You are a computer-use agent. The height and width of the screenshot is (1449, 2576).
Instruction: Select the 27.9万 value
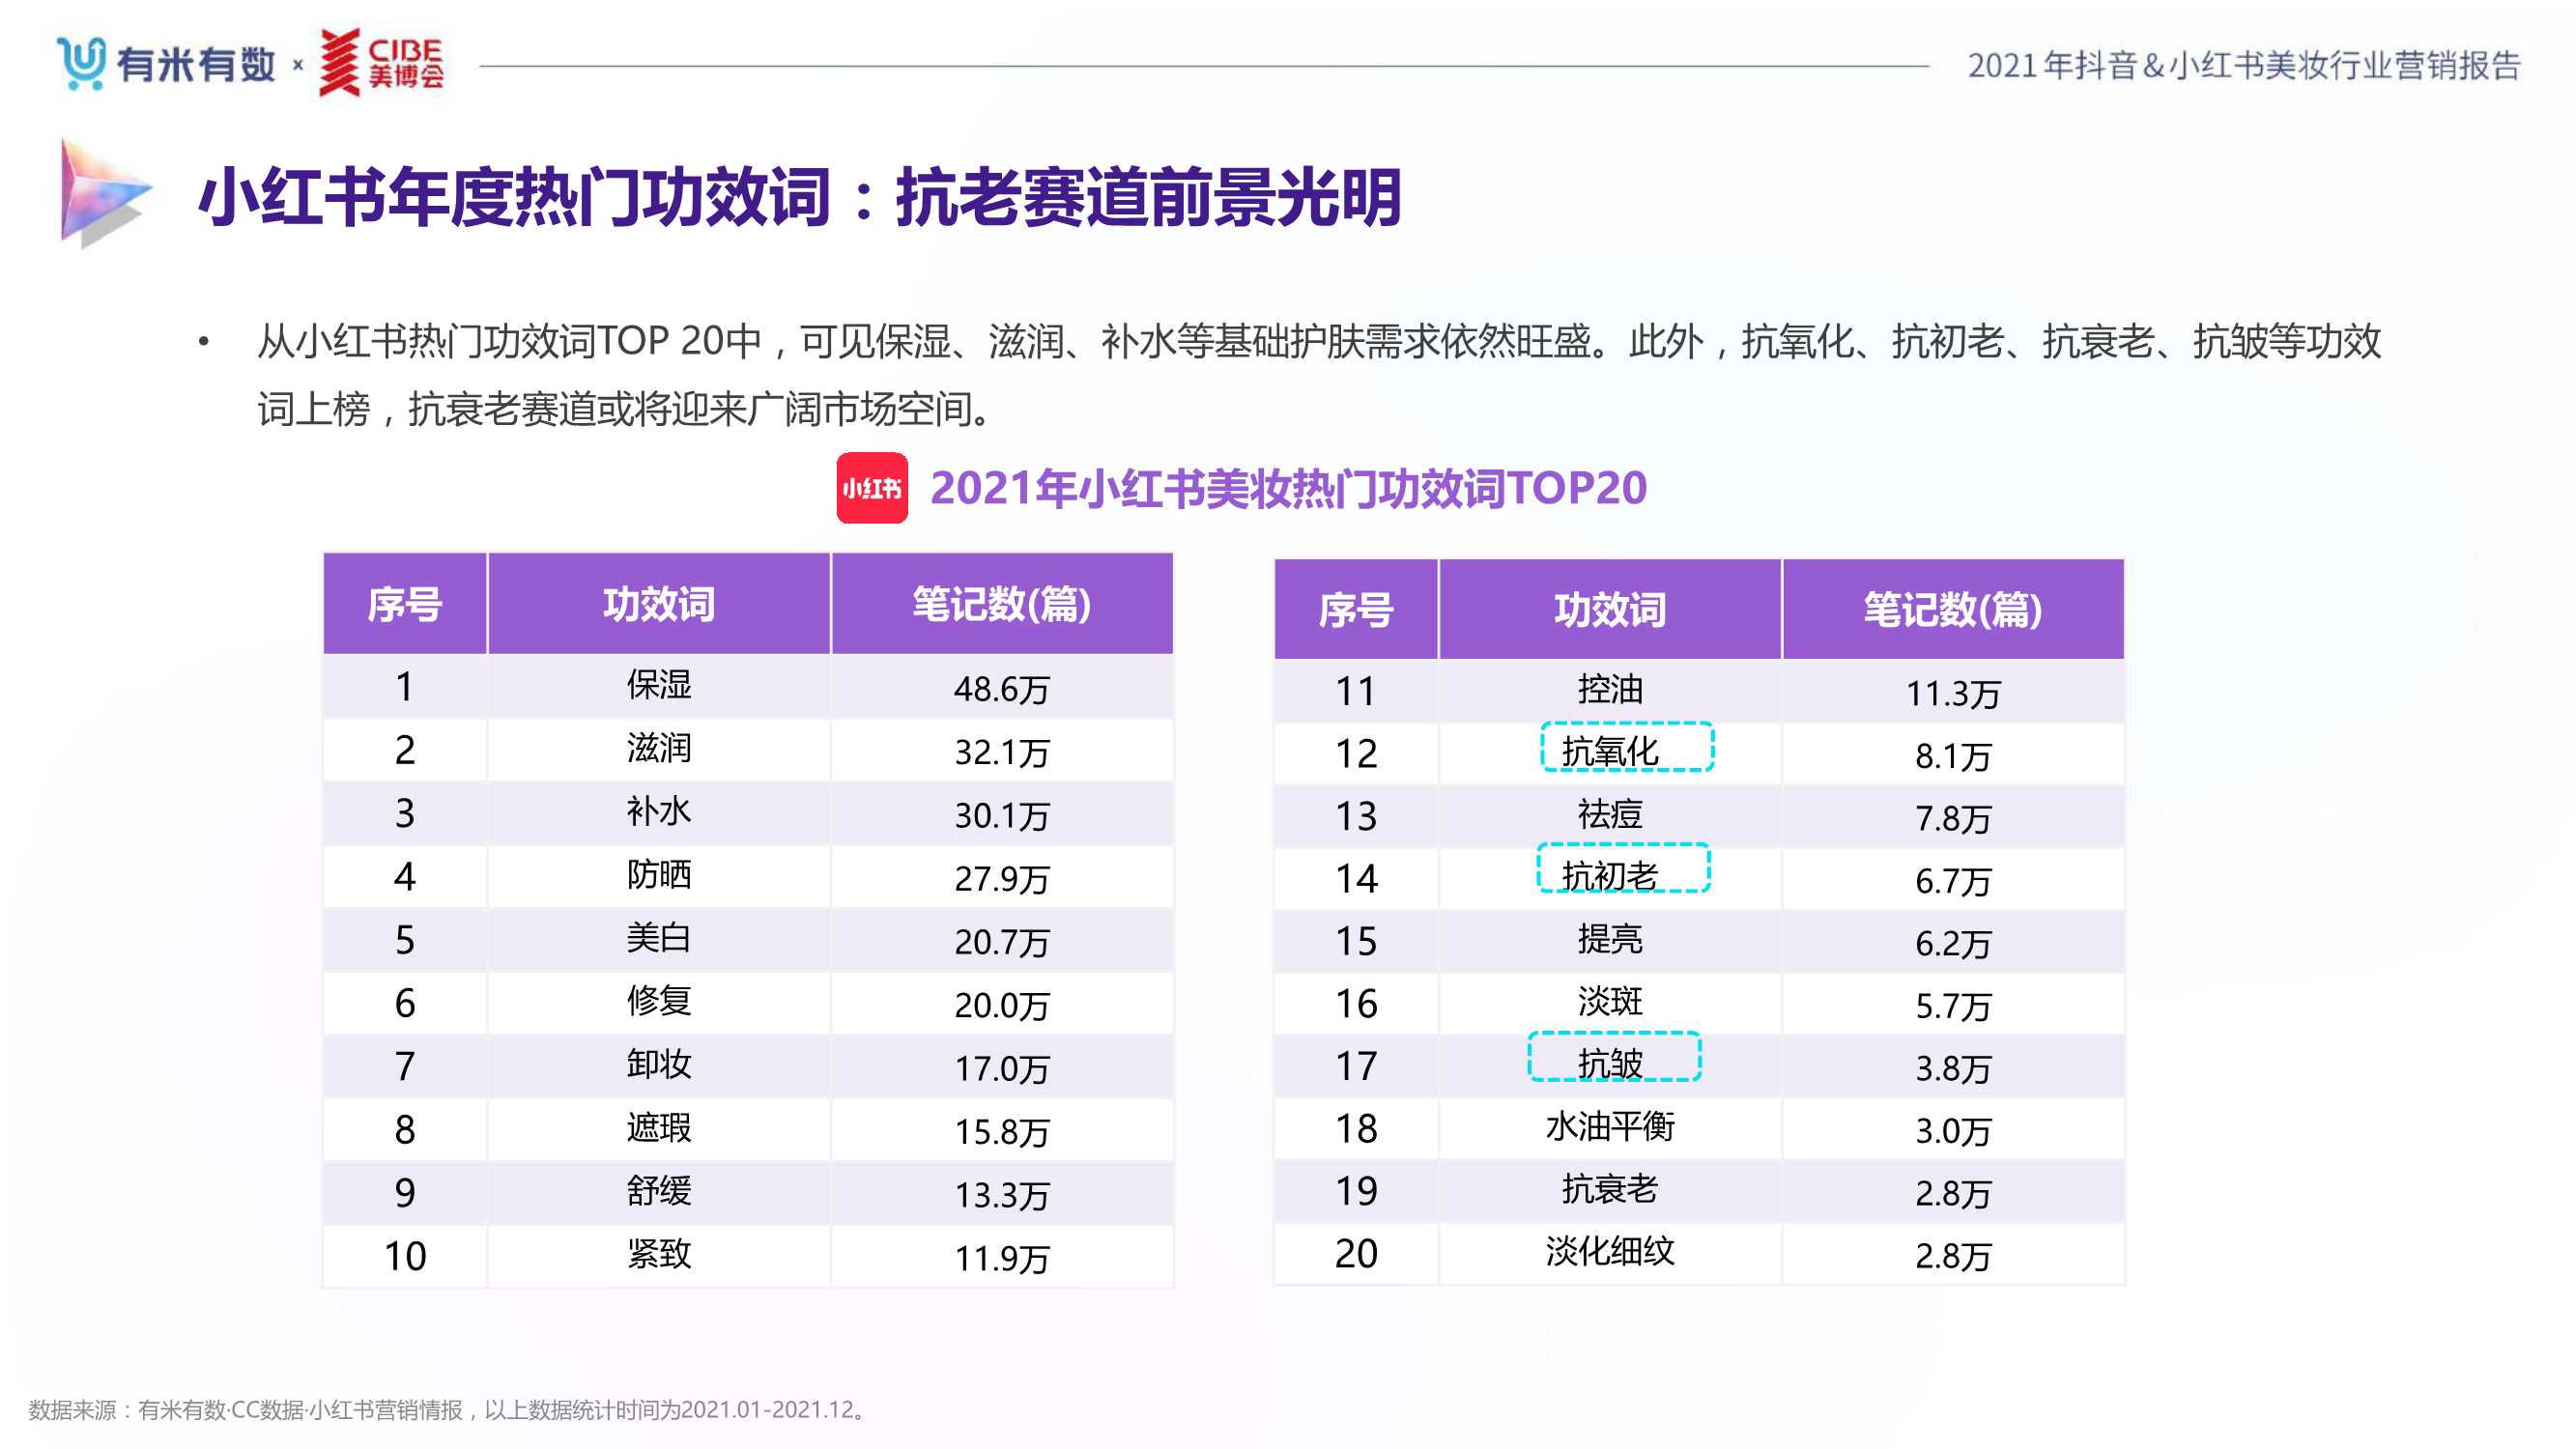point(1002,879)
